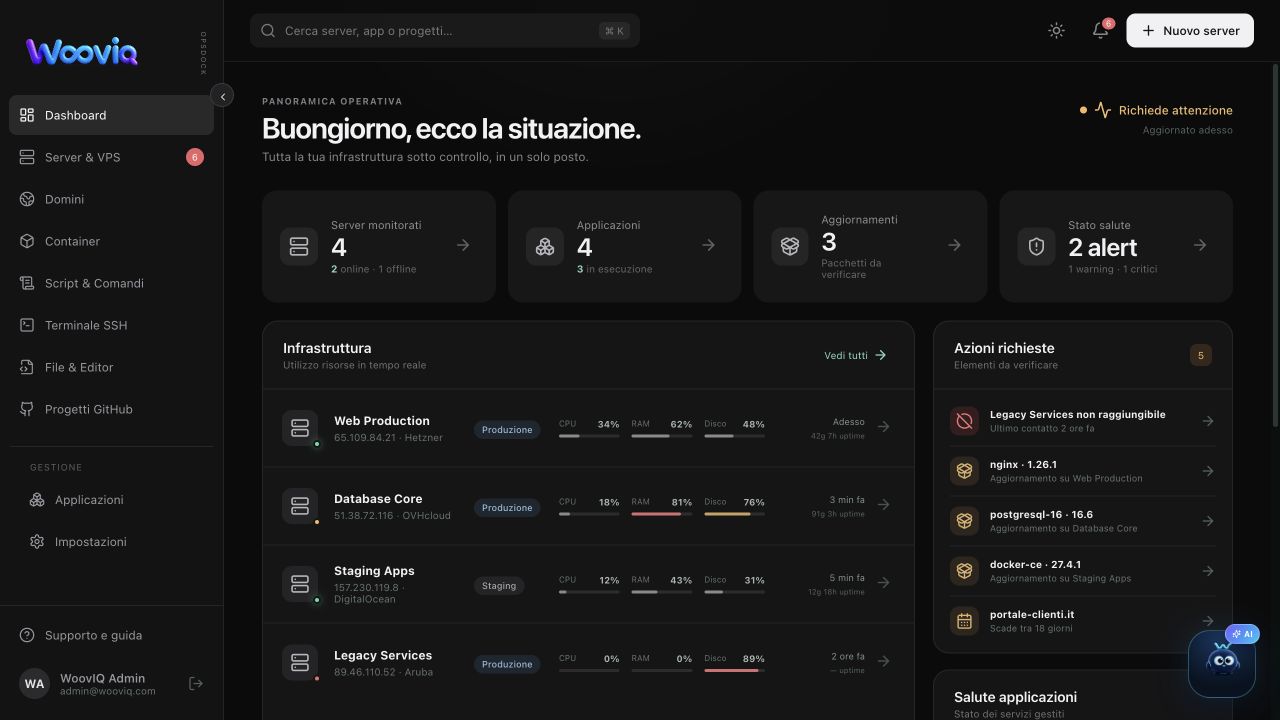Click the Supporto e guida help icon
The height and width of the screenshot is (720, 1280).
pyautogui.click(x=27, y=636)
